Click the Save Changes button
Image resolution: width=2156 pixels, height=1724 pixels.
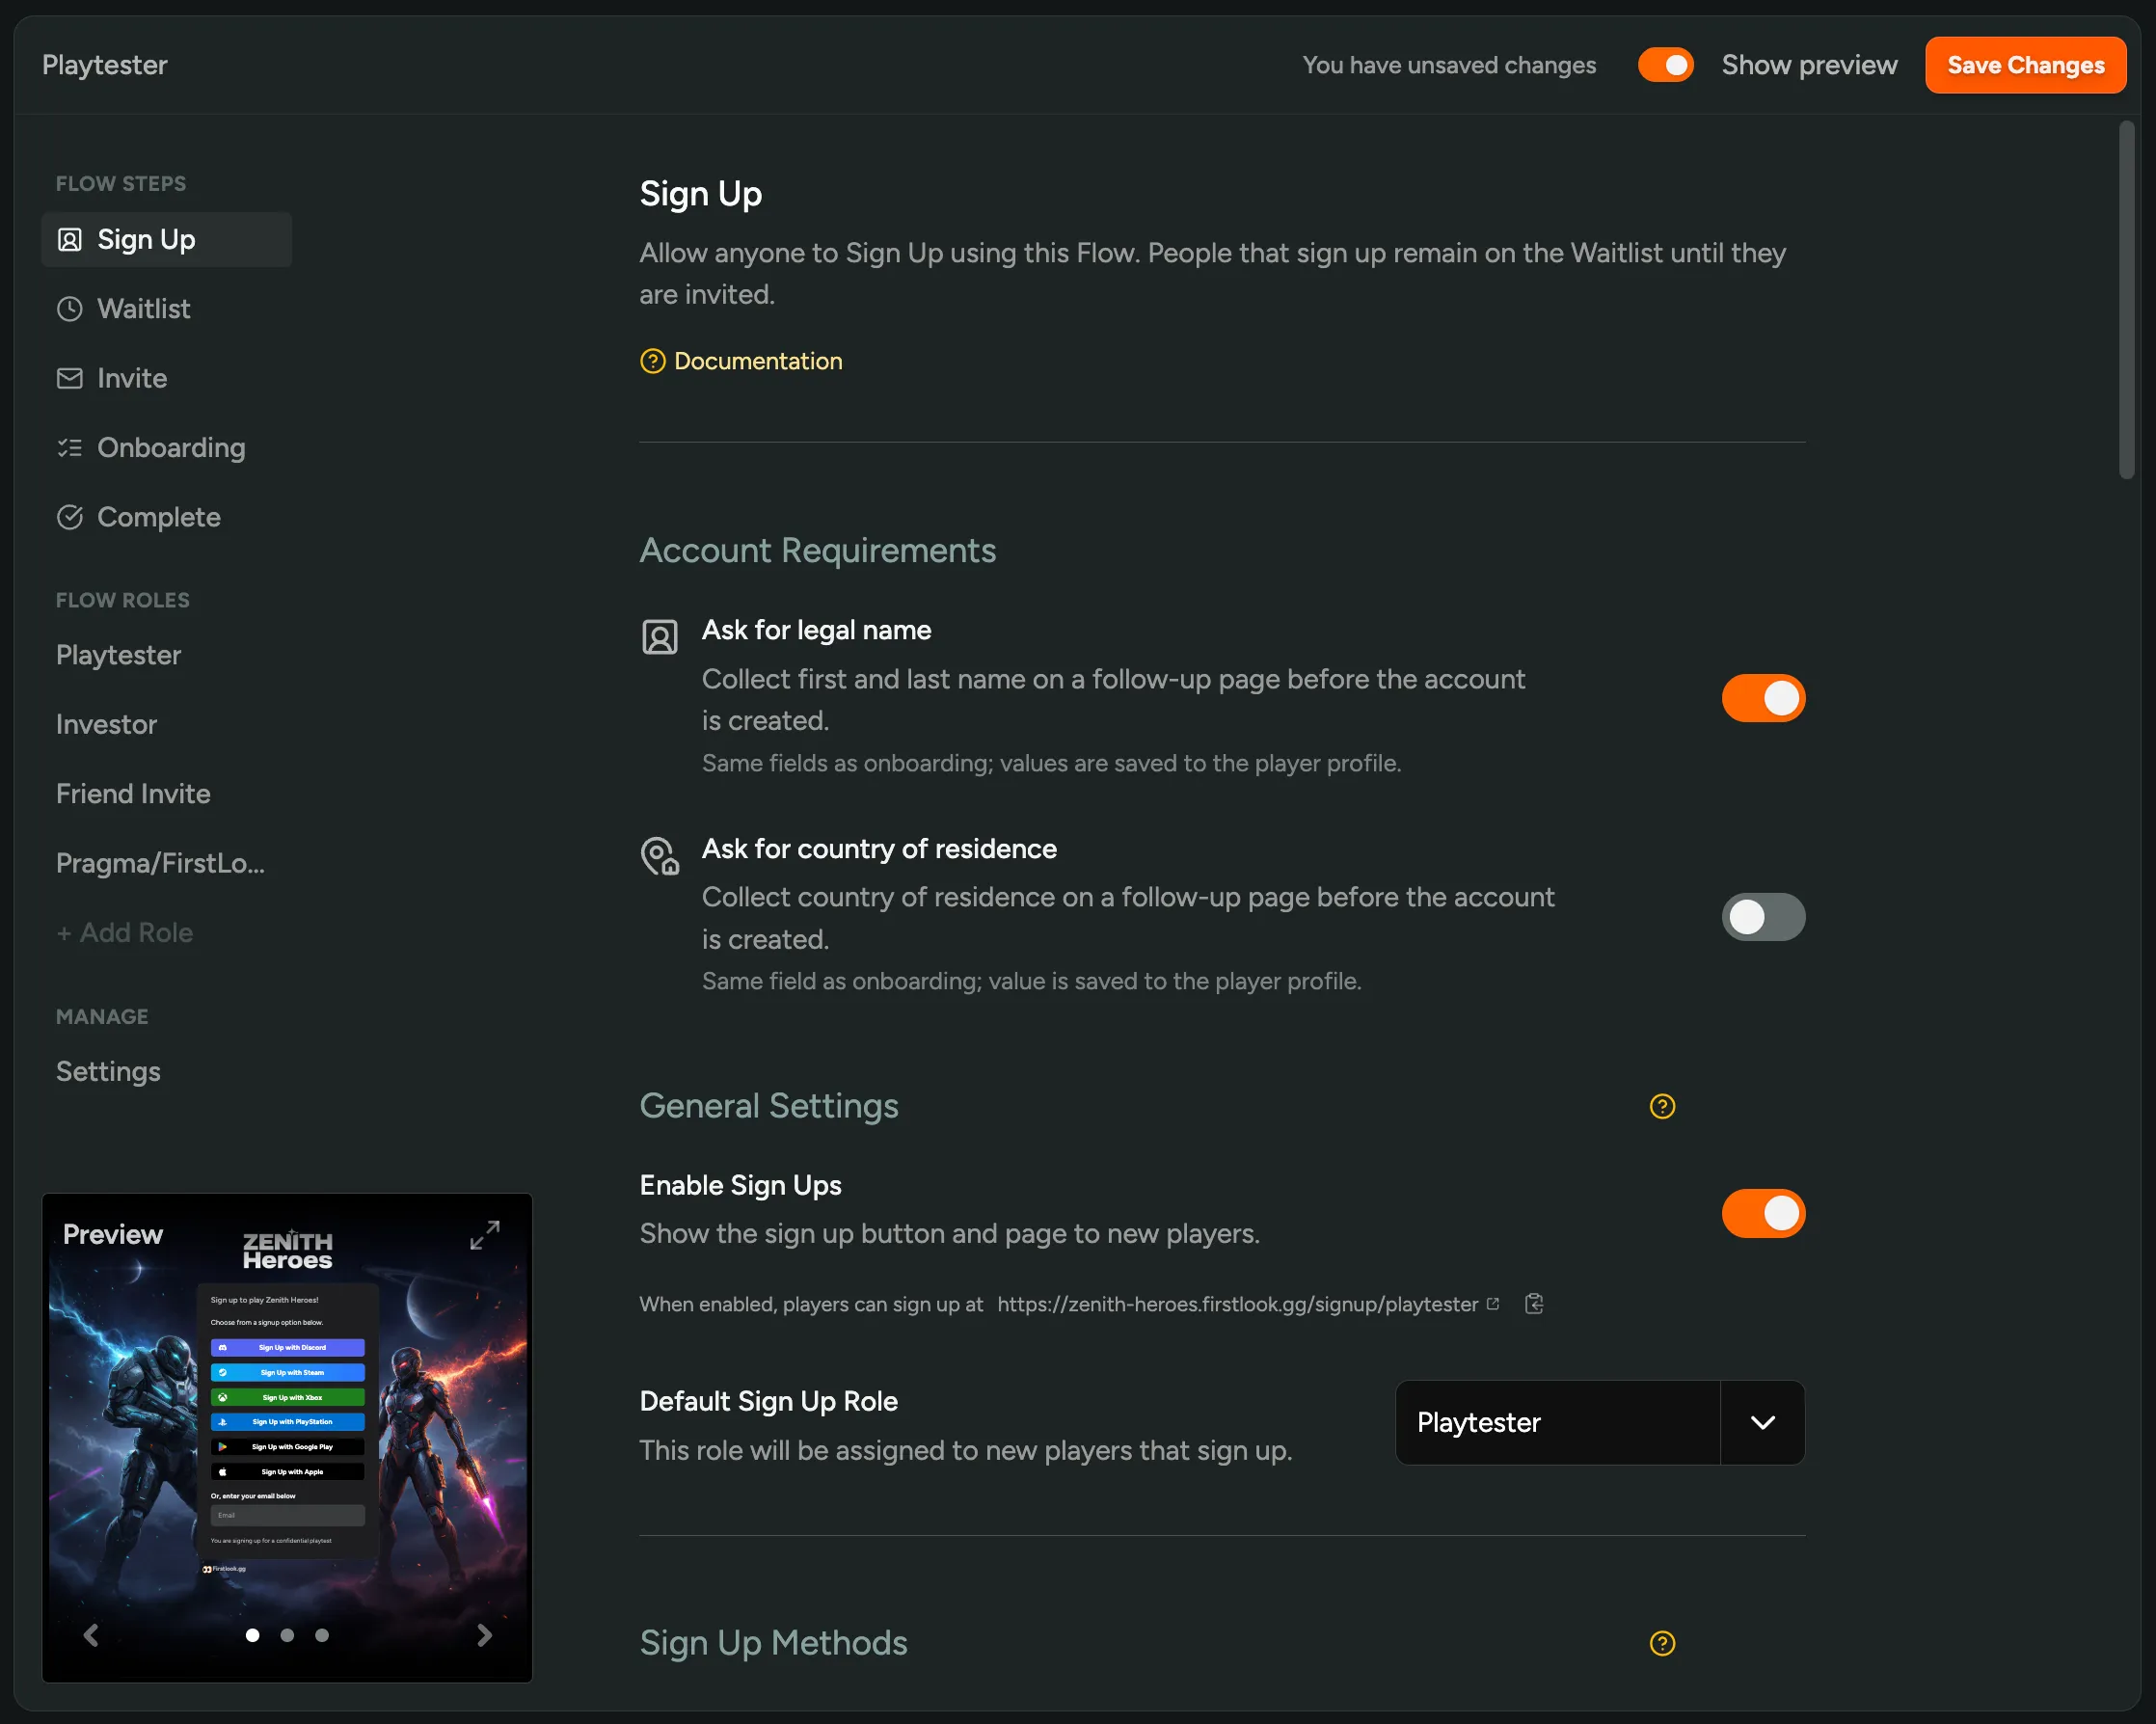coord(2025,64)
